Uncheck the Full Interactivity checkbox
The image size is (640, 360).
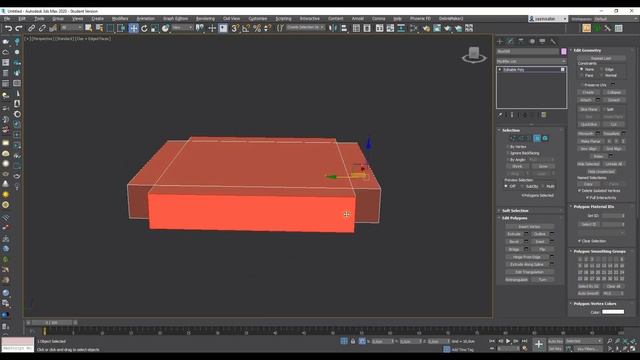(x=588, y=198)
